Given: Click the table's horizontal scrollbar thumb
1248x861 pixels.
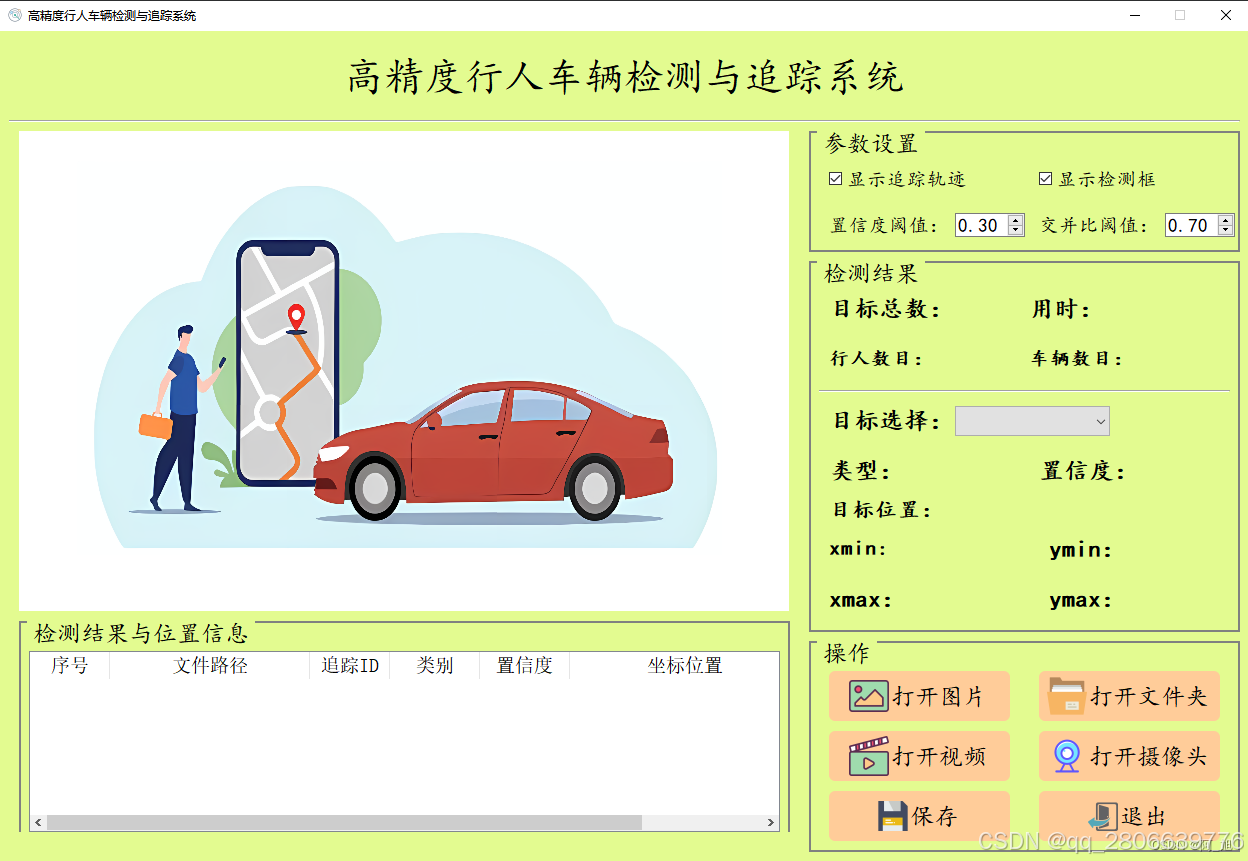Looking at the screenshot, I should (x=344, y=822).
